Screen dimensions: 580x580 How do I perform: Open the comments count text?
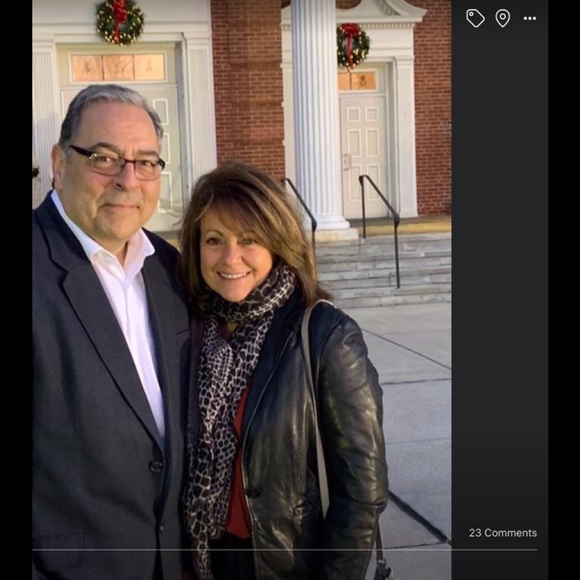pos(503,533)
